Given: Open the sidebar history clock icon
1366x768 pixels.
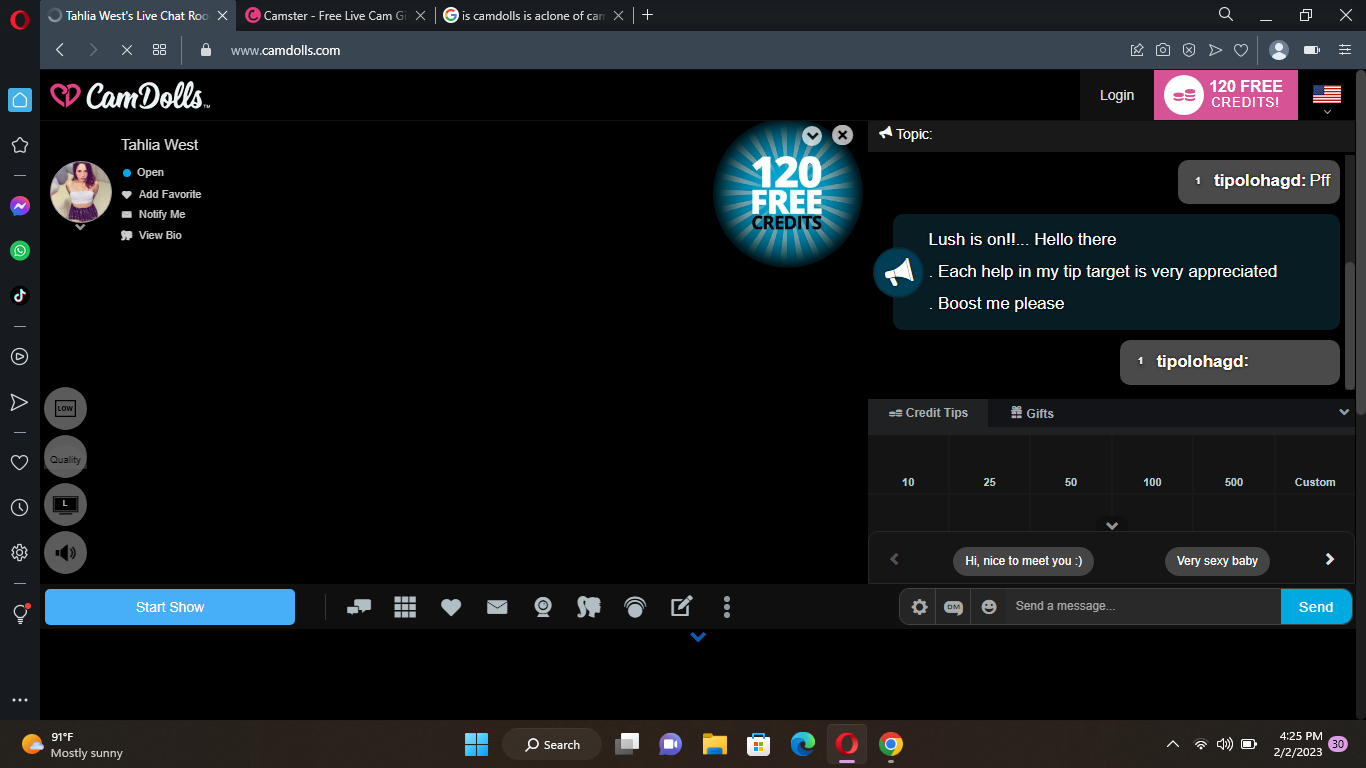Looking at the screenshot, I should click(x=19, y=508).
